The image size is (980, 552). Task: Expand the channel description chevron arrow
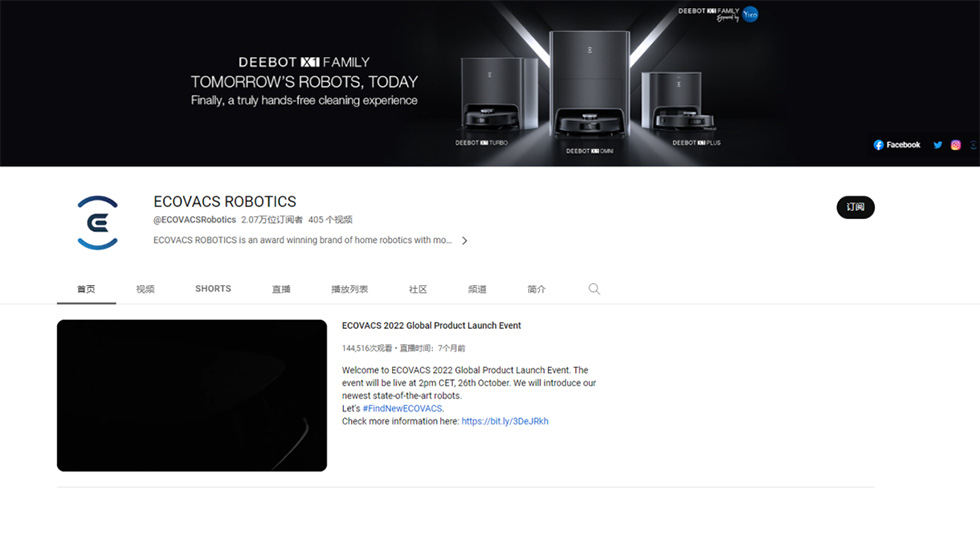[464, 241]
